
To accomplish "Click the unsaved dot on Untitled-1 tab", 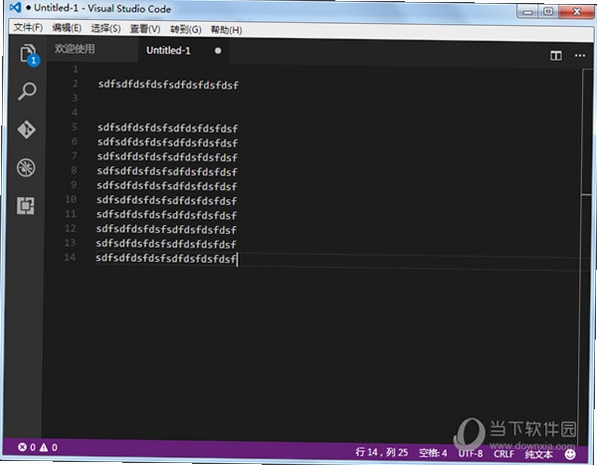I will point(218,51).
